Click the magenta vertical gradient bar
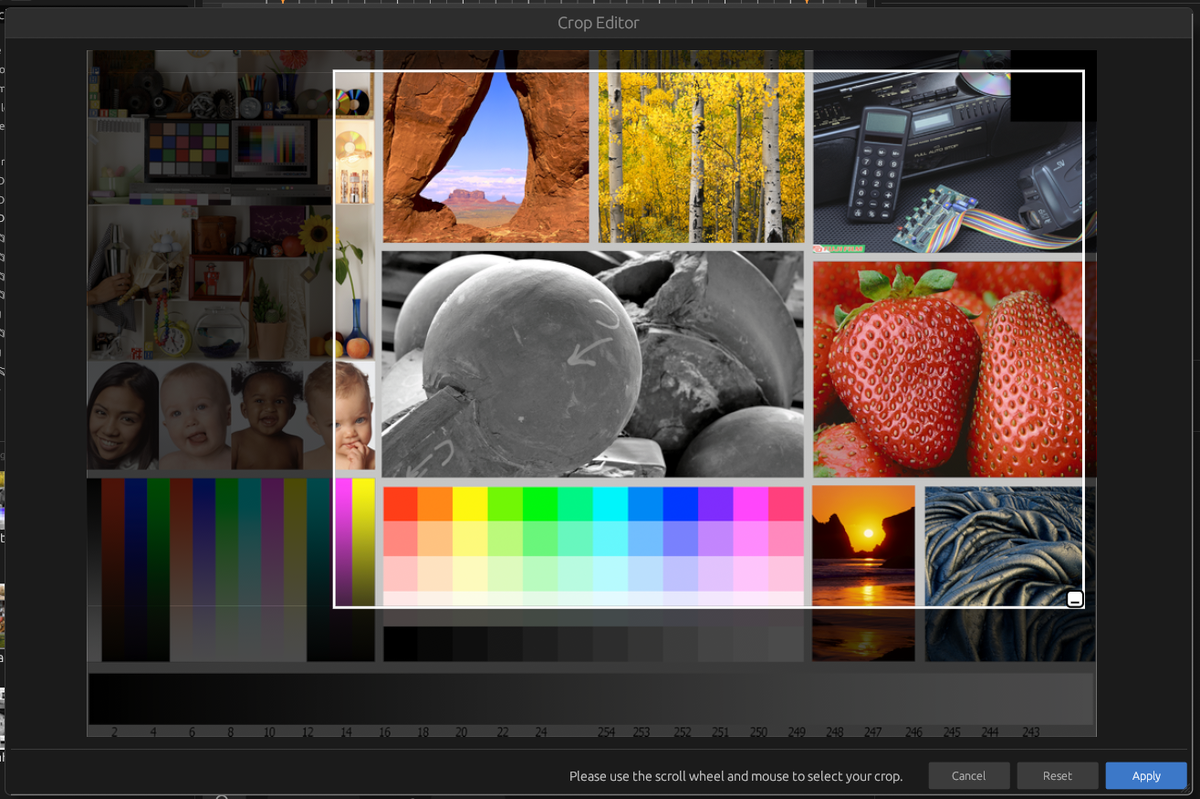 [343, 540]
